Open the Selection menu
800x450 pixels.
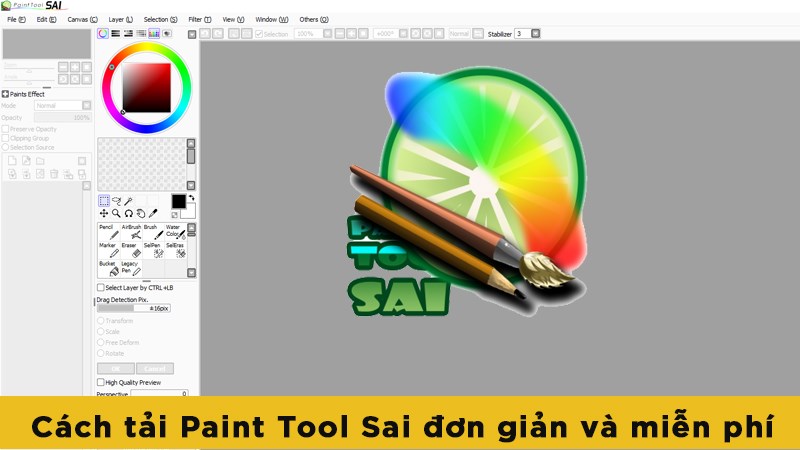[x=160, y=19]
